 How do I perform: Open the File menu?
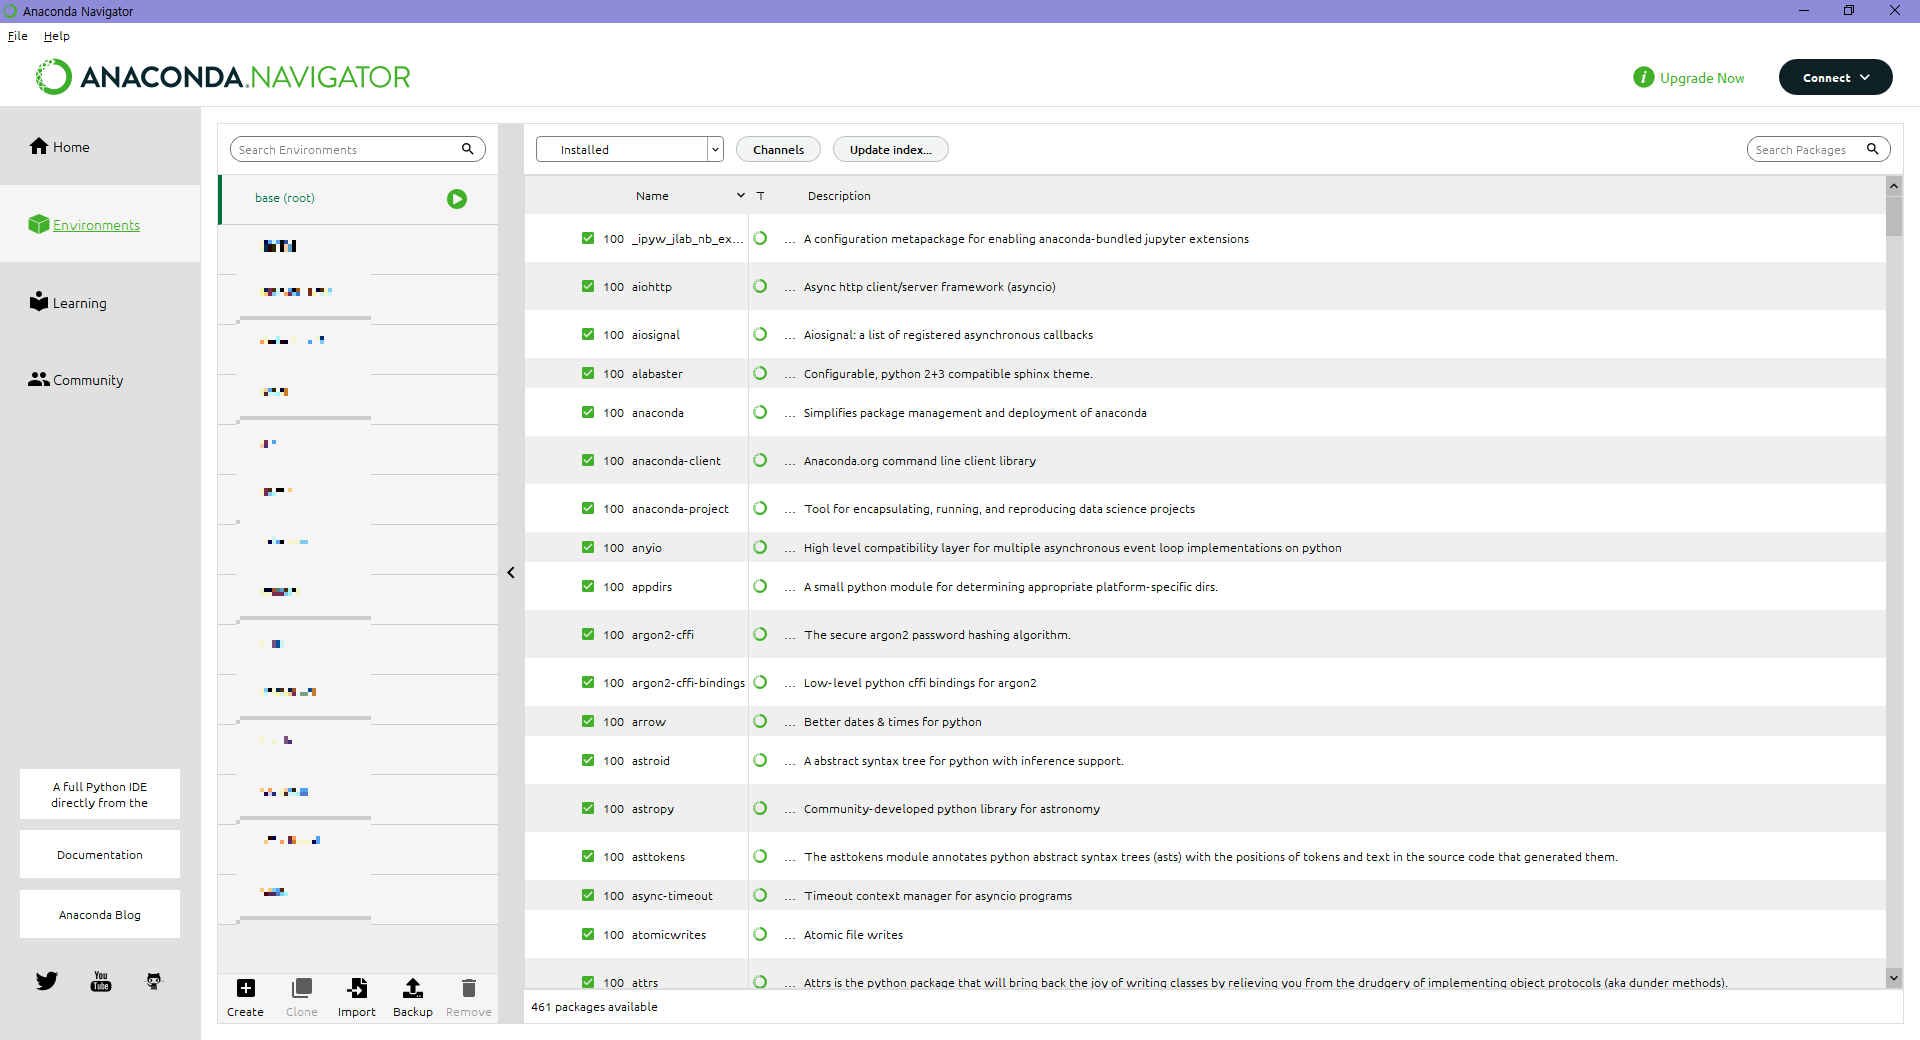coord(18,36)
